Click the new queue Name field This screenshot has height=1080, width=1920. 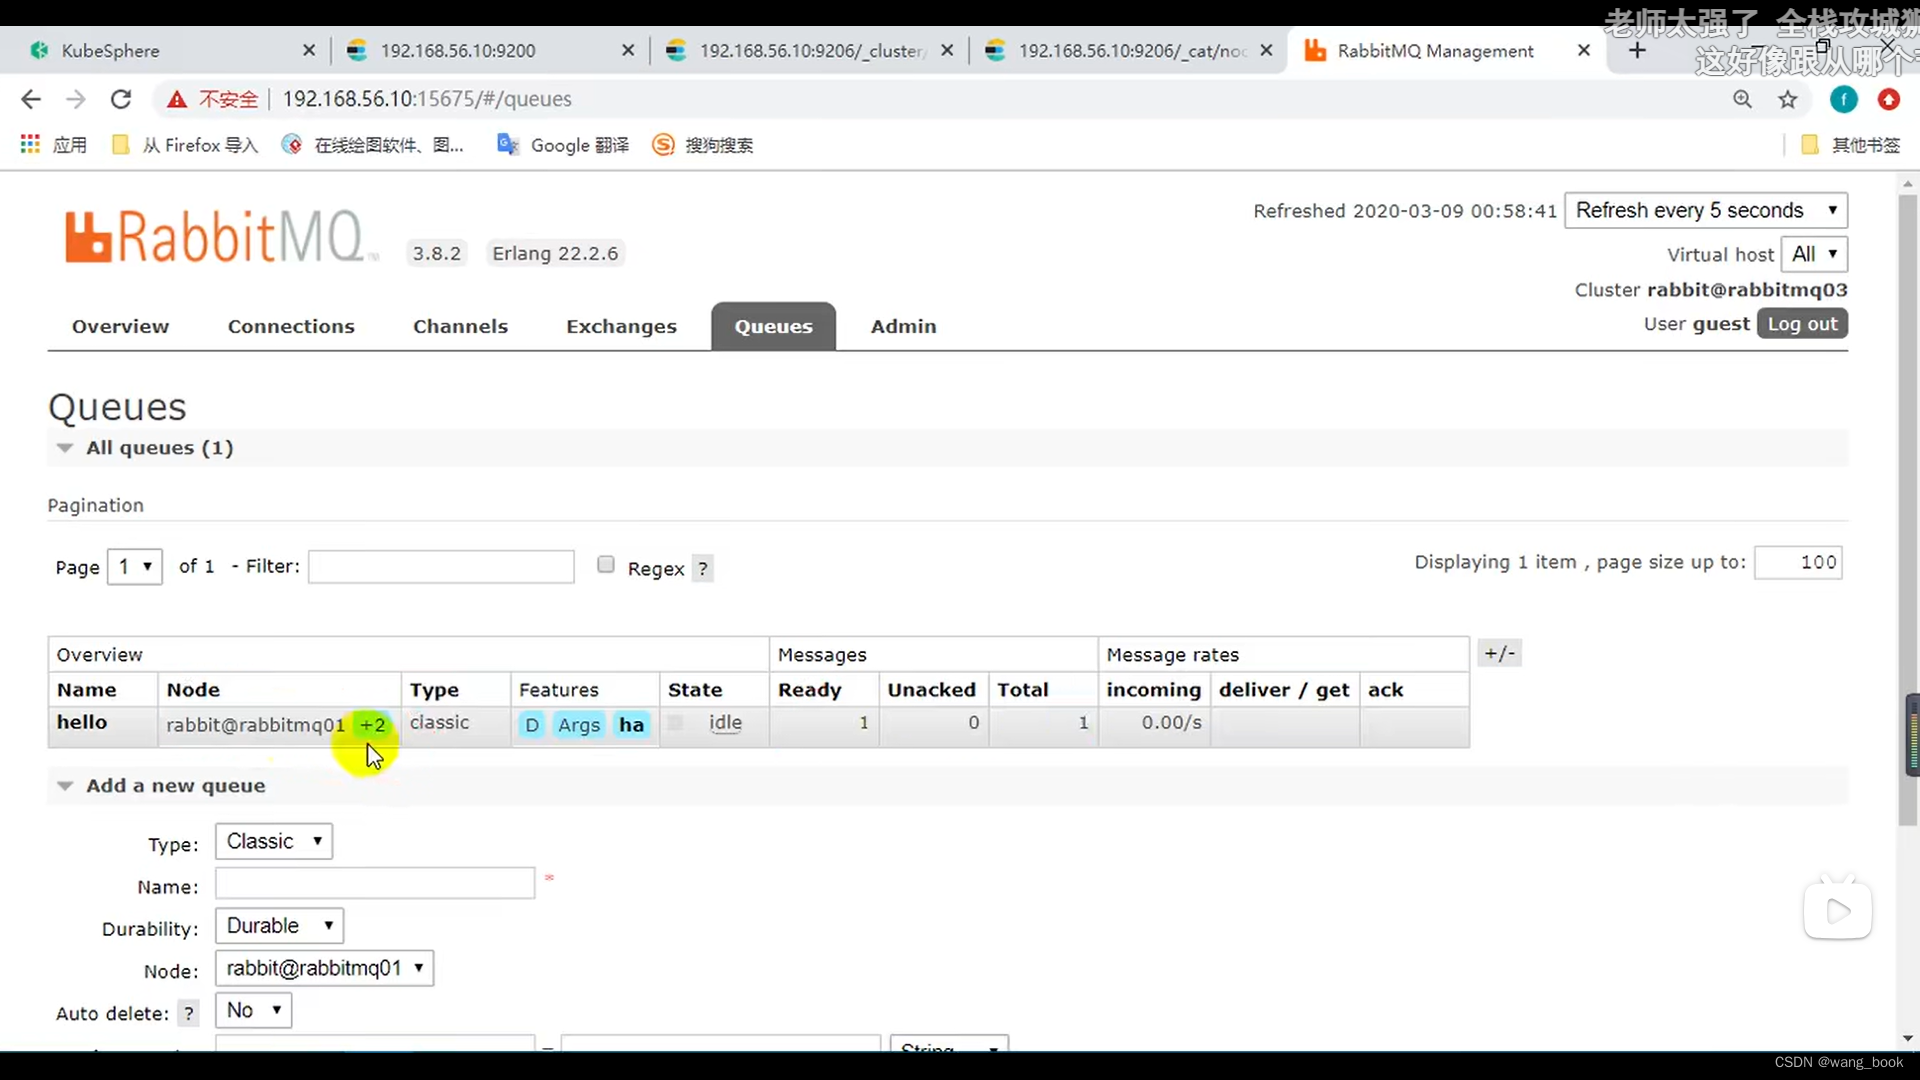[x=375, y=884]
